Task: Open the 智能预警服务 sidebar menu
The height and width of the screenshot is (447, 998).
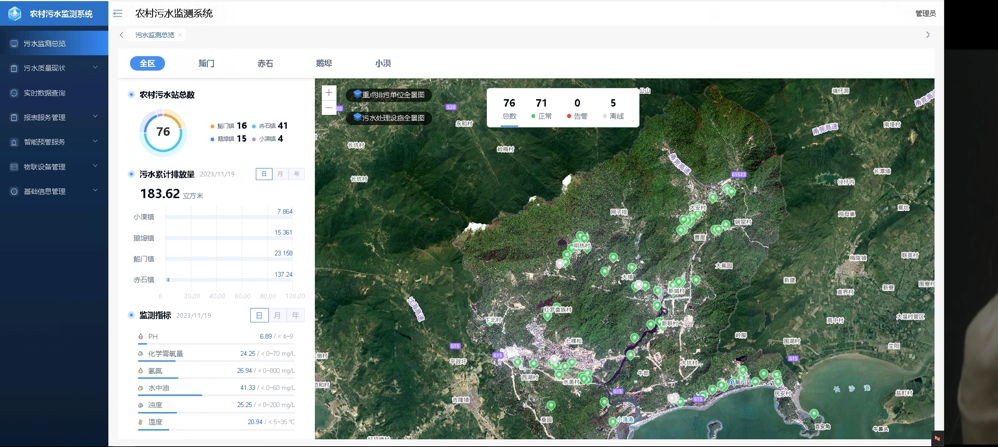Action: coord(54,142)
